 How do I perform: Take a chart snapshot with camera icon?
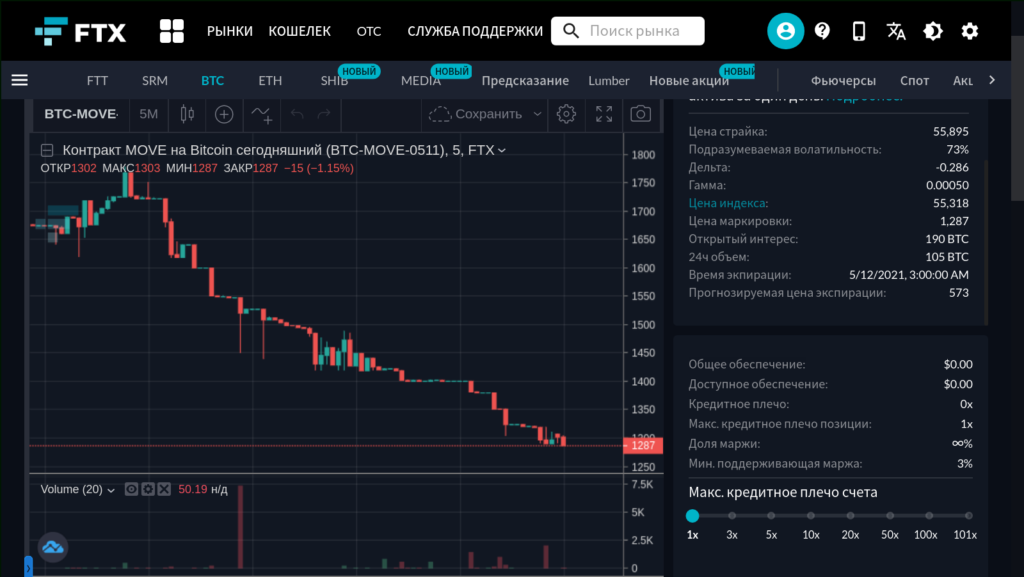click(x=640, y=114)
